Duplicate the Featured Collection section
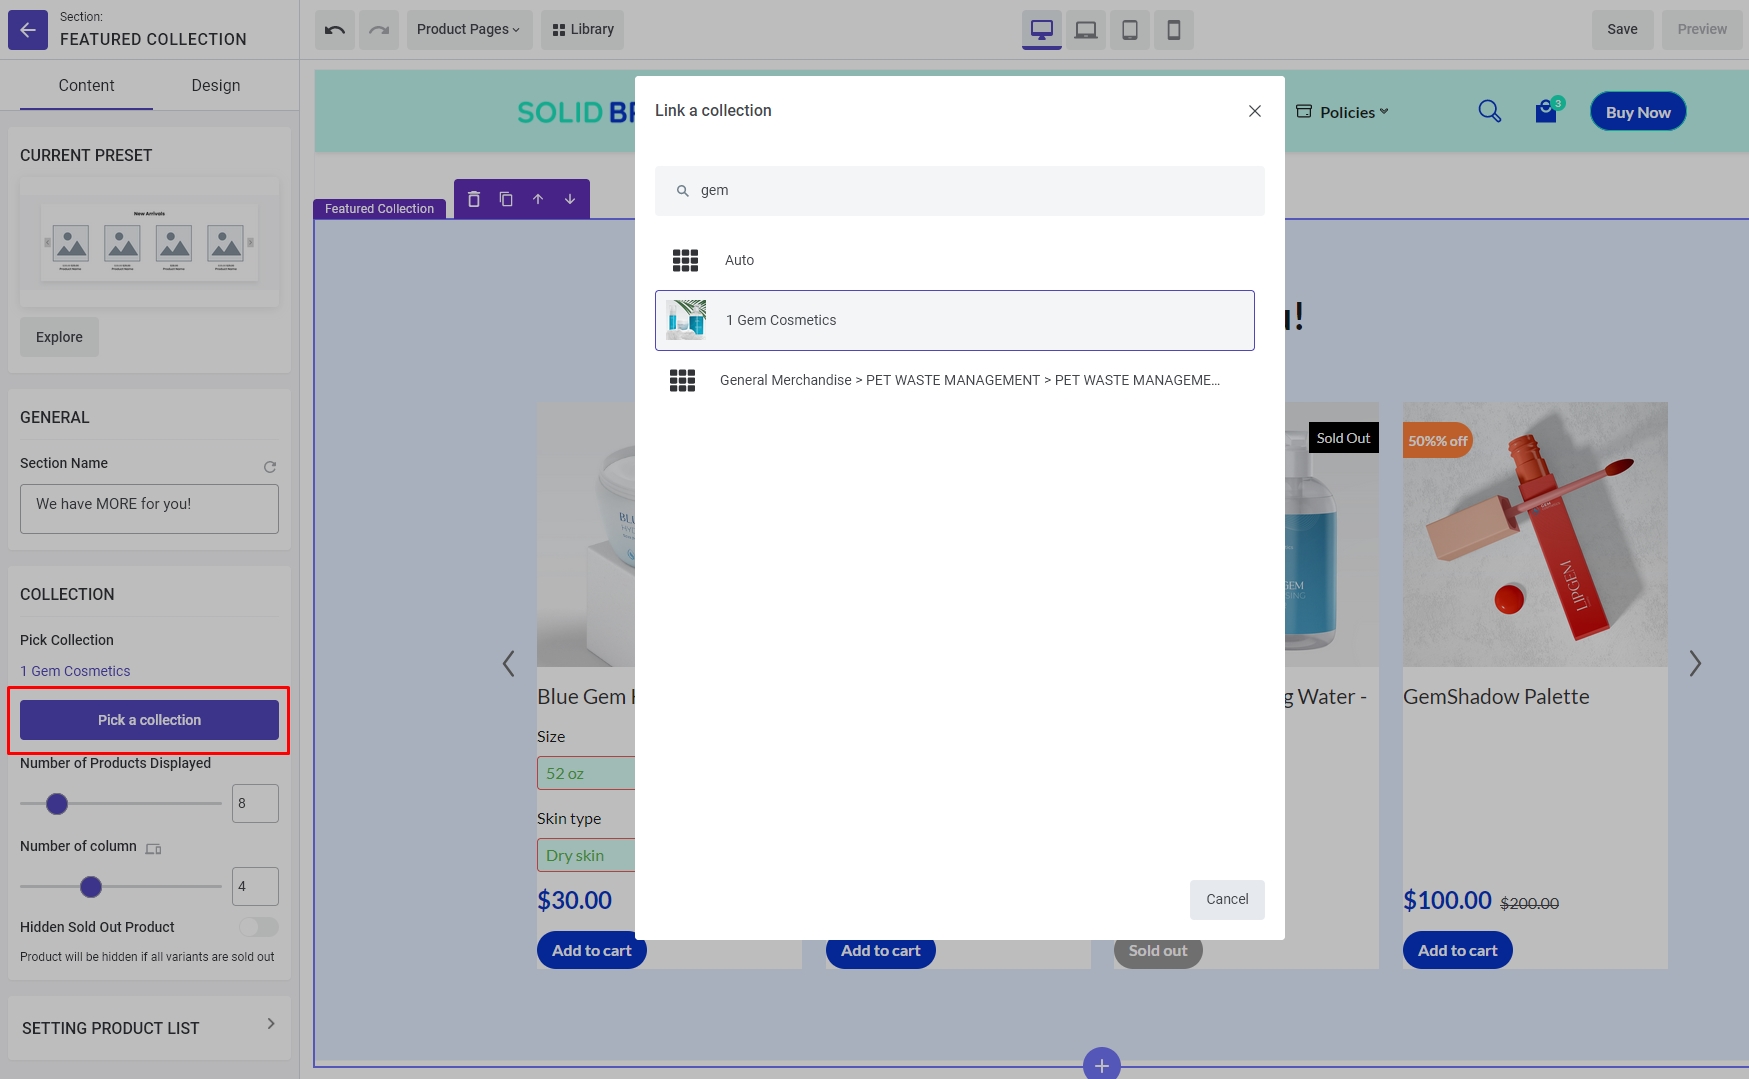This screenshot has width=1749, height=1079. (506, 199)
